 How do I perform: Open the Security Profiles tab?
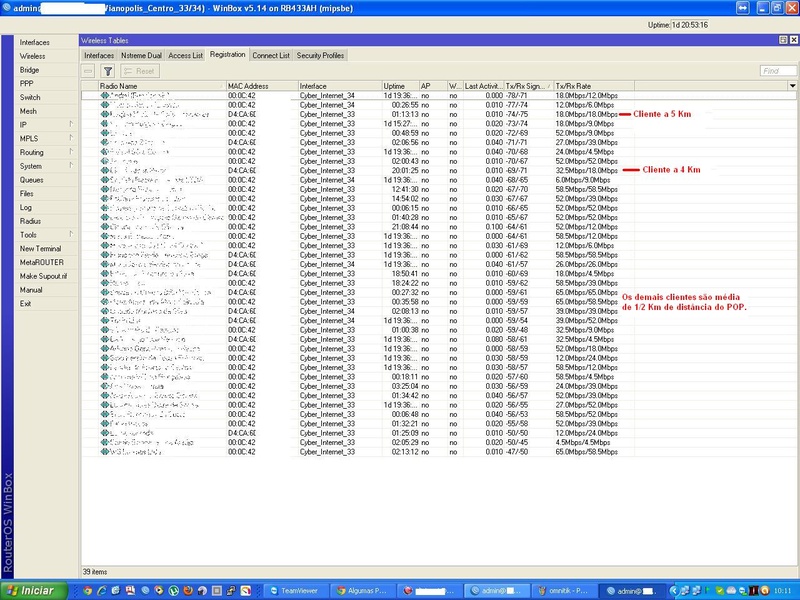320,55
